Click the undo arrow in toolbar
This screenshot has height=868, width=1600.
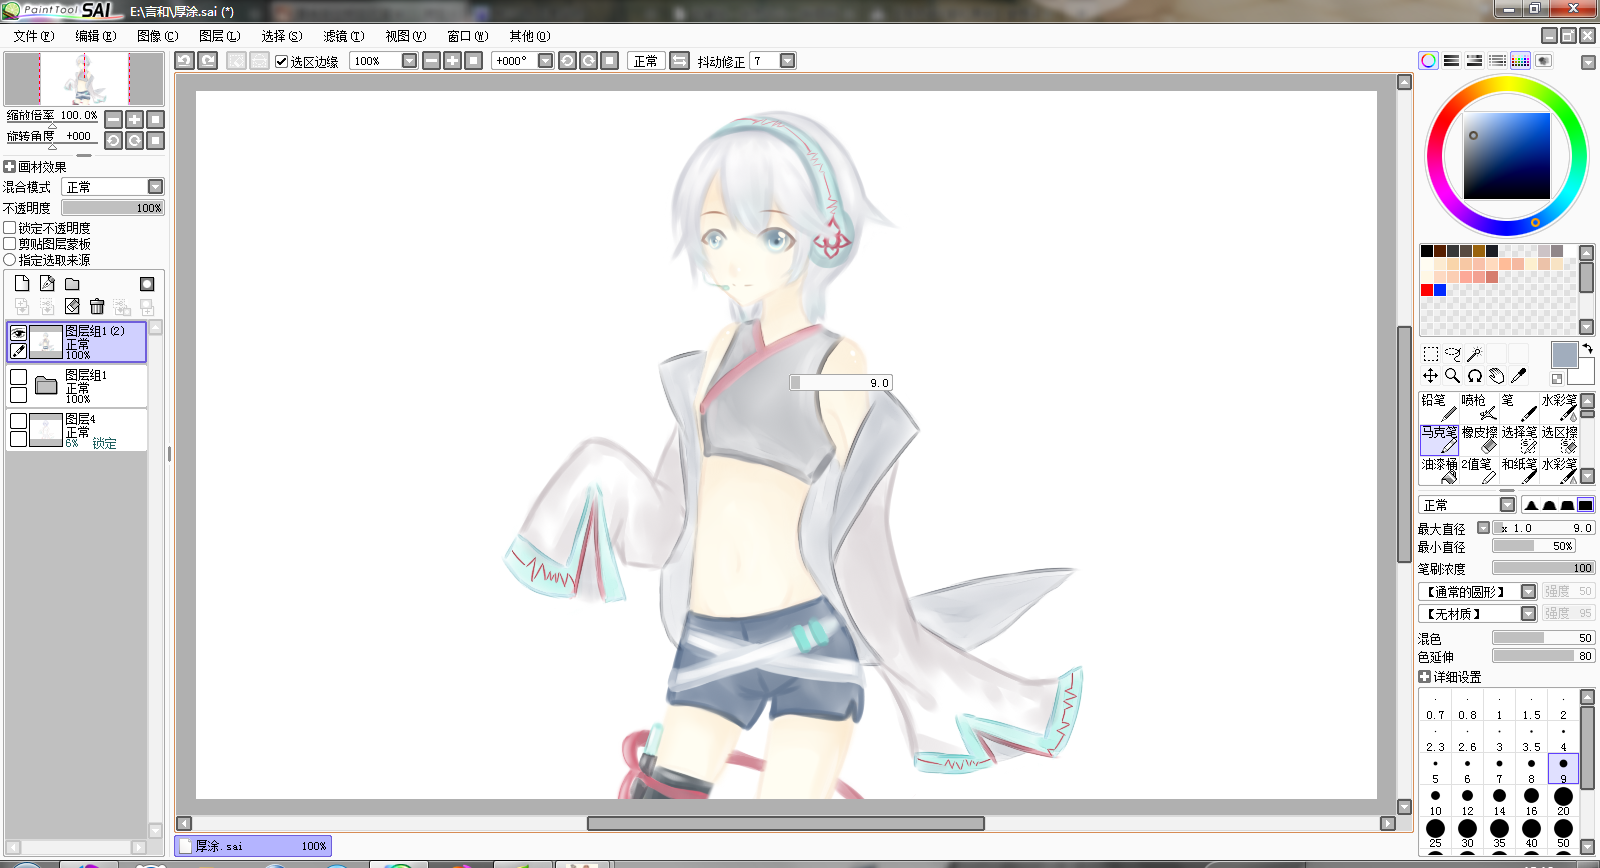click(x=184, y=60)
